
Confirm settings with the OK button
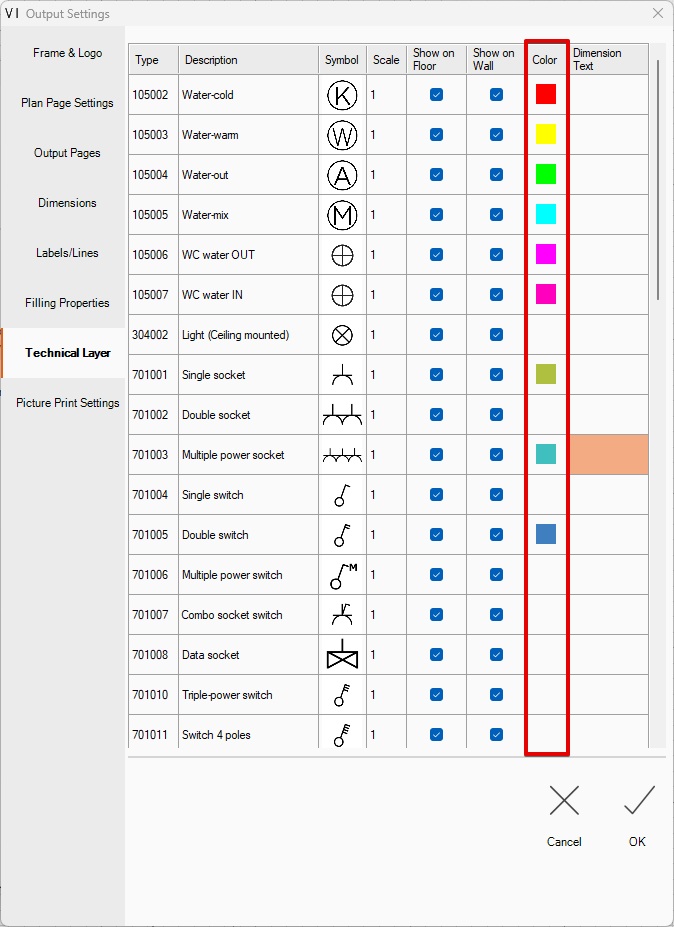coord(638,815)
